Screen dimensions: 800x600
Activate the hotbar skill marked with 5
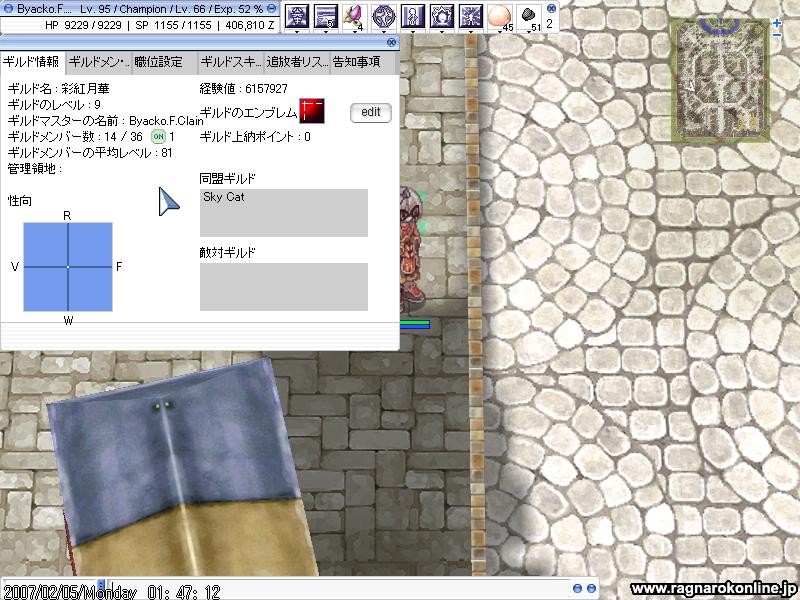click(325, 16)
